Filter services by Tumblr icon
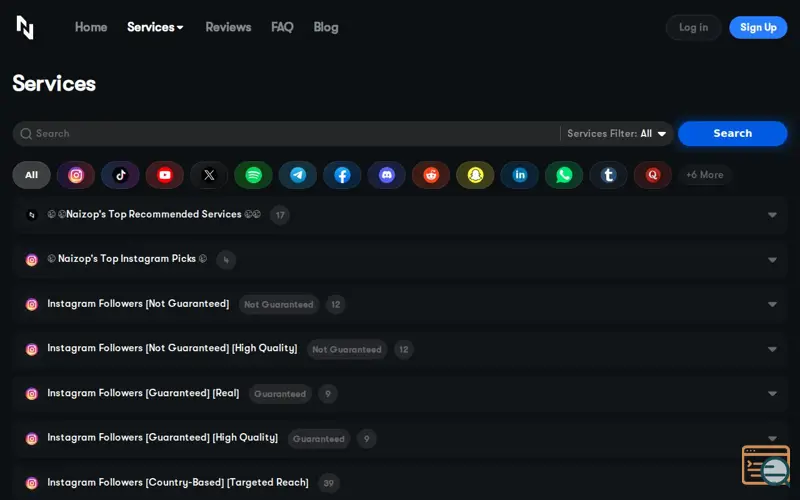The height and width of the screenshot is (500, 800). coord(609,175)
